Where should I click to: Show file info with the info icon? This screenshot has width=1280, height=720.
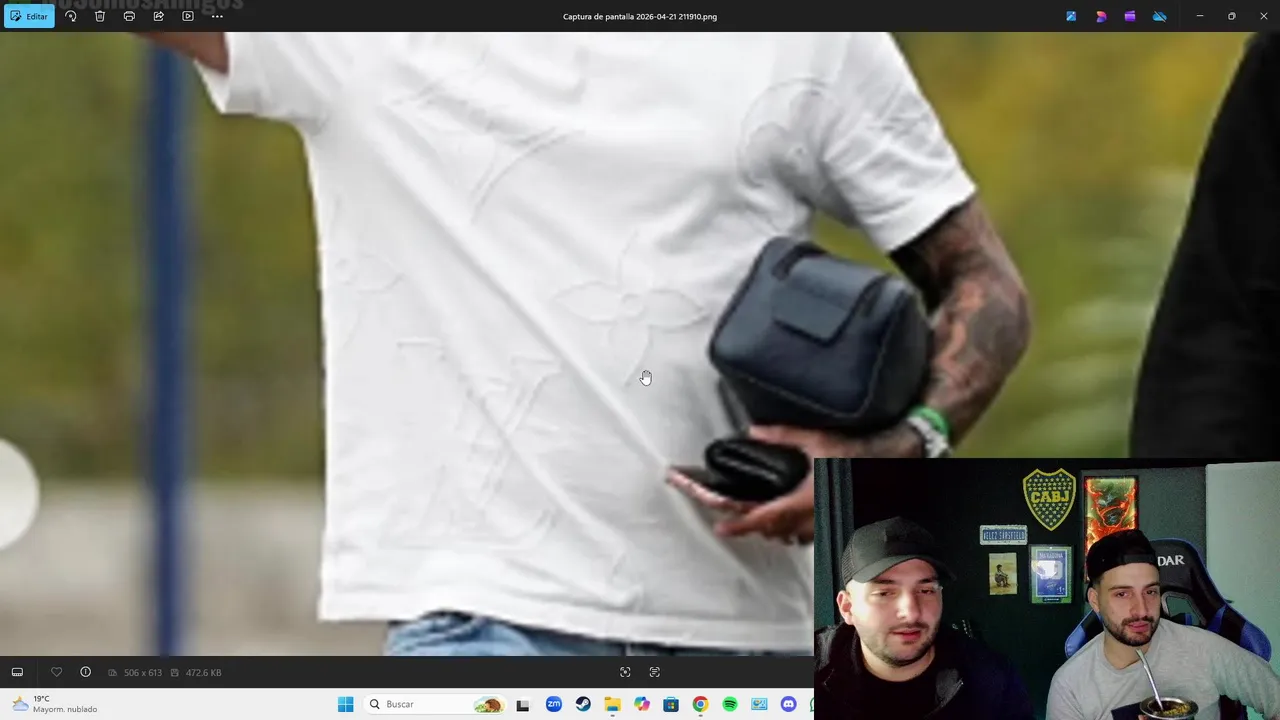point(85,672)
